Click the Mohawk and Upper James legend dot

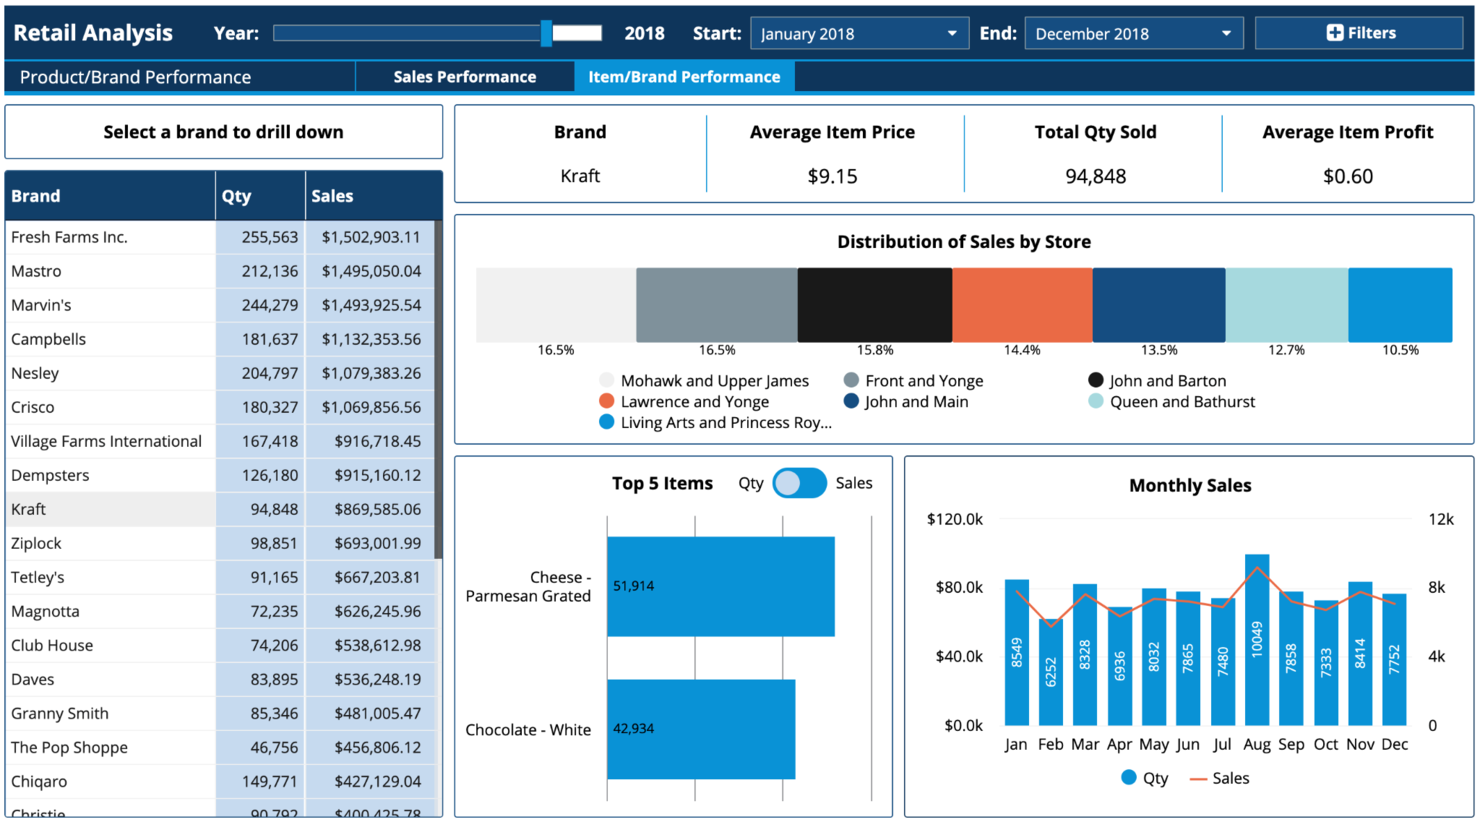click(606, 380)
